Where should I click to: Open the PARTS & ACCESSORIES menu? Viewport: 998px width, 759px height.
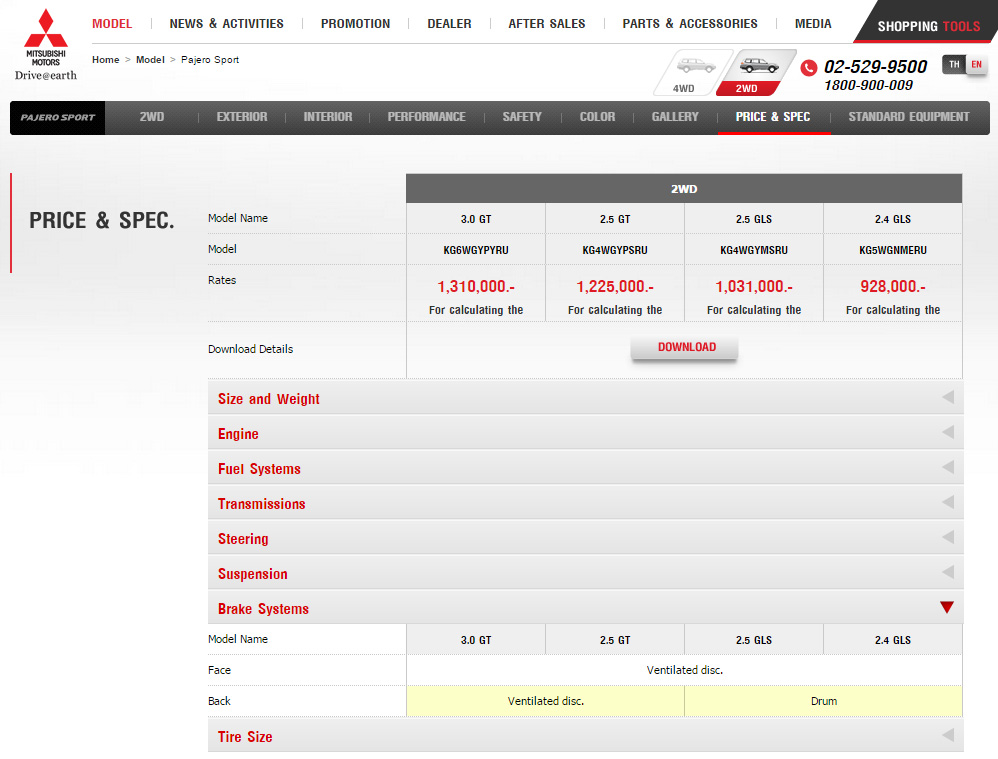tap(690, 24)
